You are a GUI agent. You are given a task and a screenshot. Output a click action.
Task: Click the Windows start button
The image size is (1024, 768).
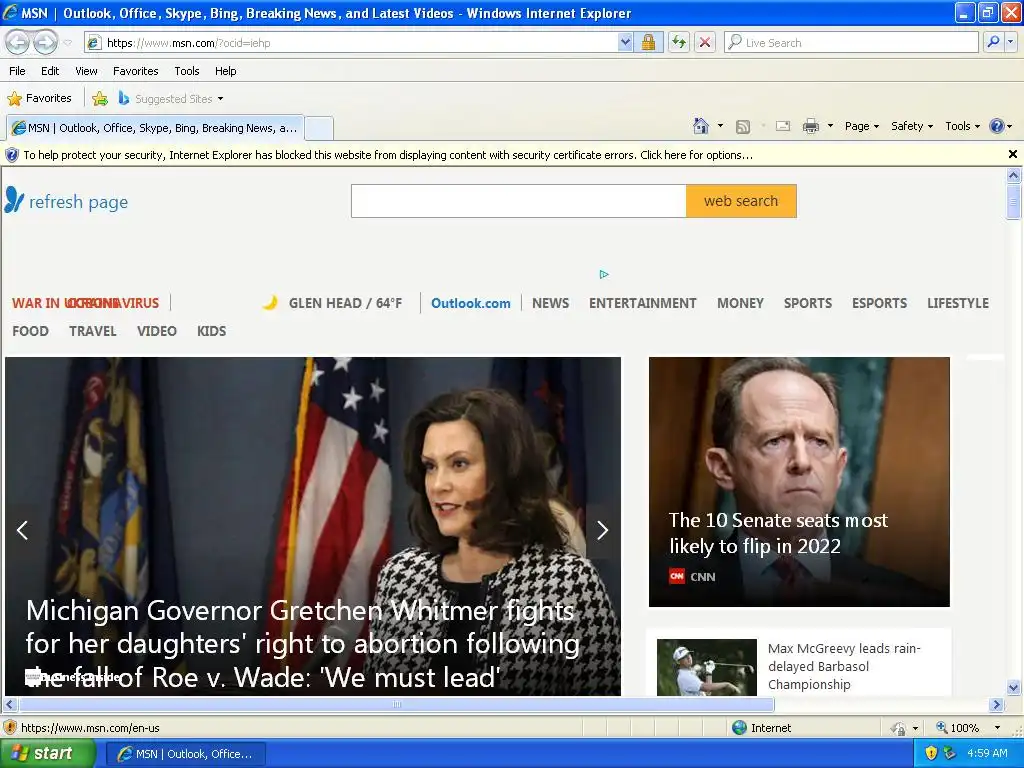pyautogui.click(x=47, y=754)
